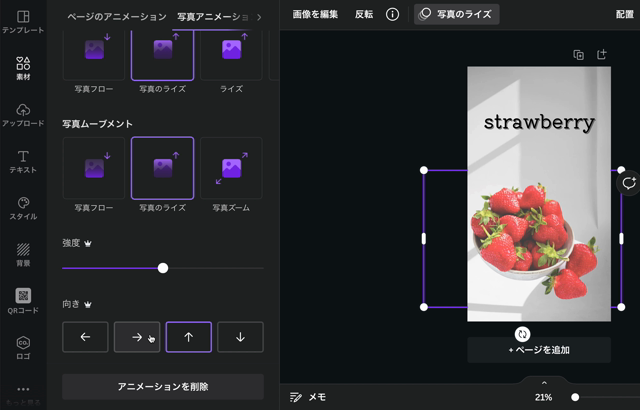Click the rotate handle below image
This screenshot has width=640, height=410.
coord(522,334)
